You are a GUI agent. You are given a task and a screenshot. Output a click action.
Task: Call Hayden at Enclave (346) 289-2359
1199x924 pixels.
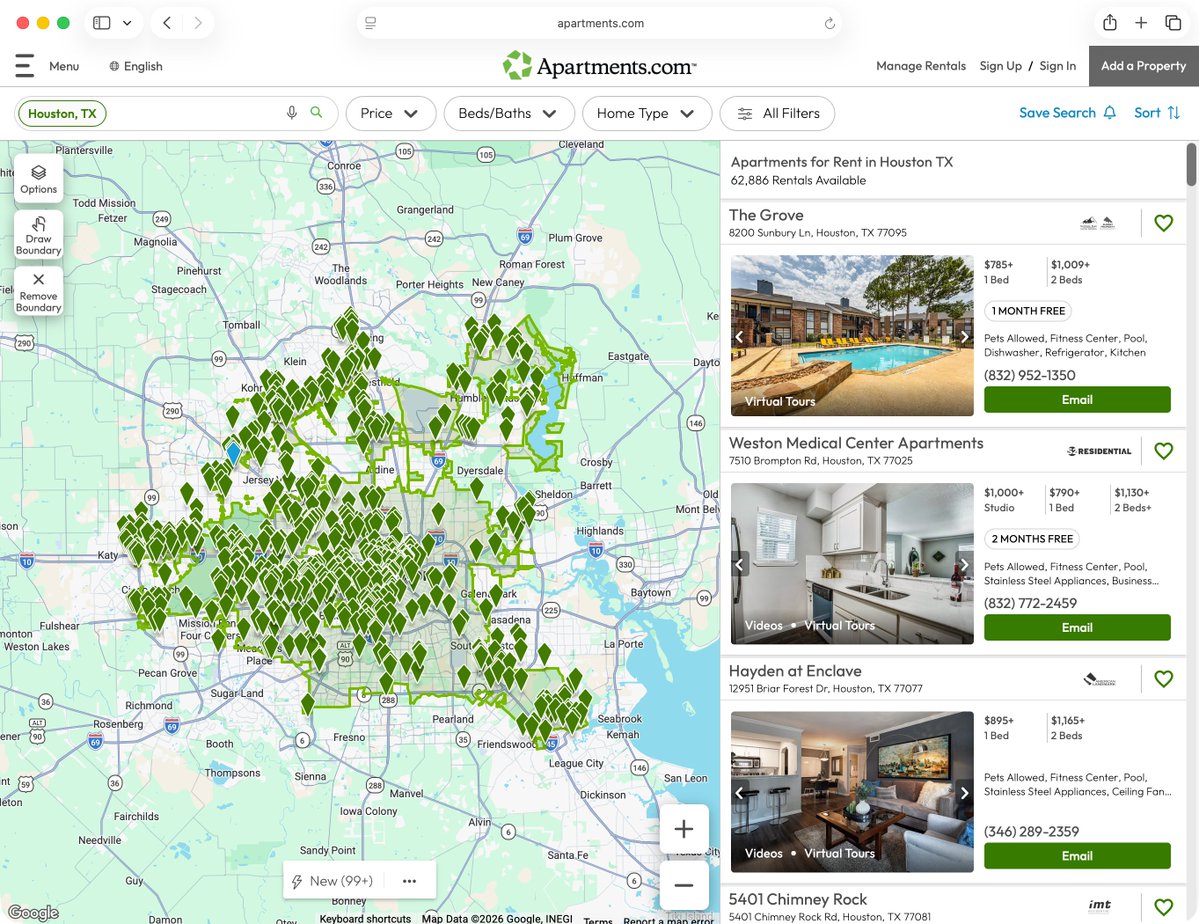(1032, 831)
